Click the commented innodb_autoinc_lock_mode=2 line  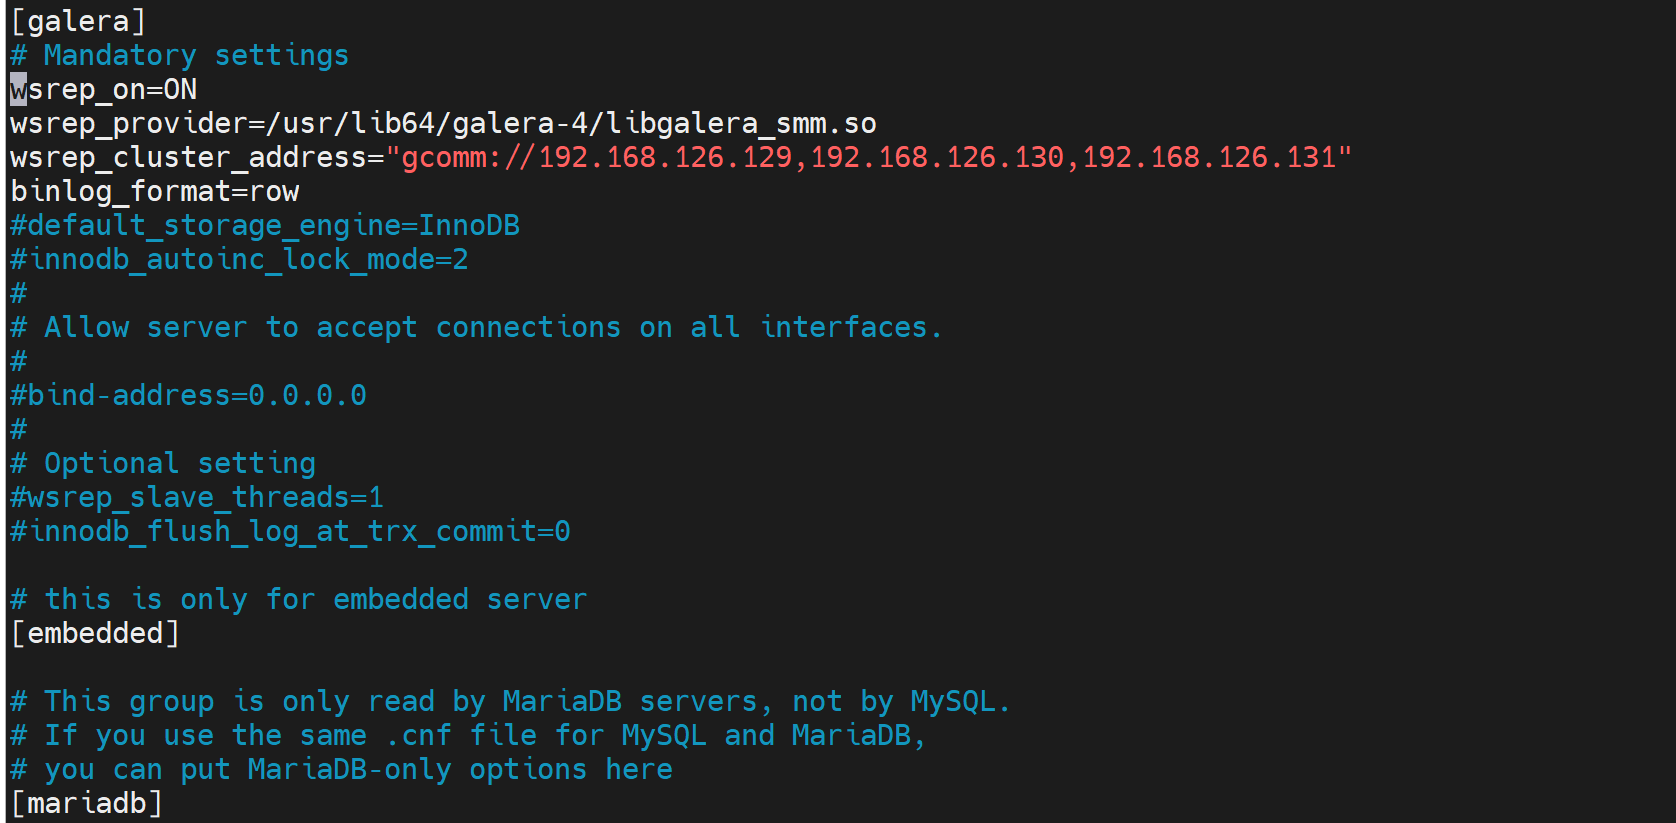pos(239,260)
